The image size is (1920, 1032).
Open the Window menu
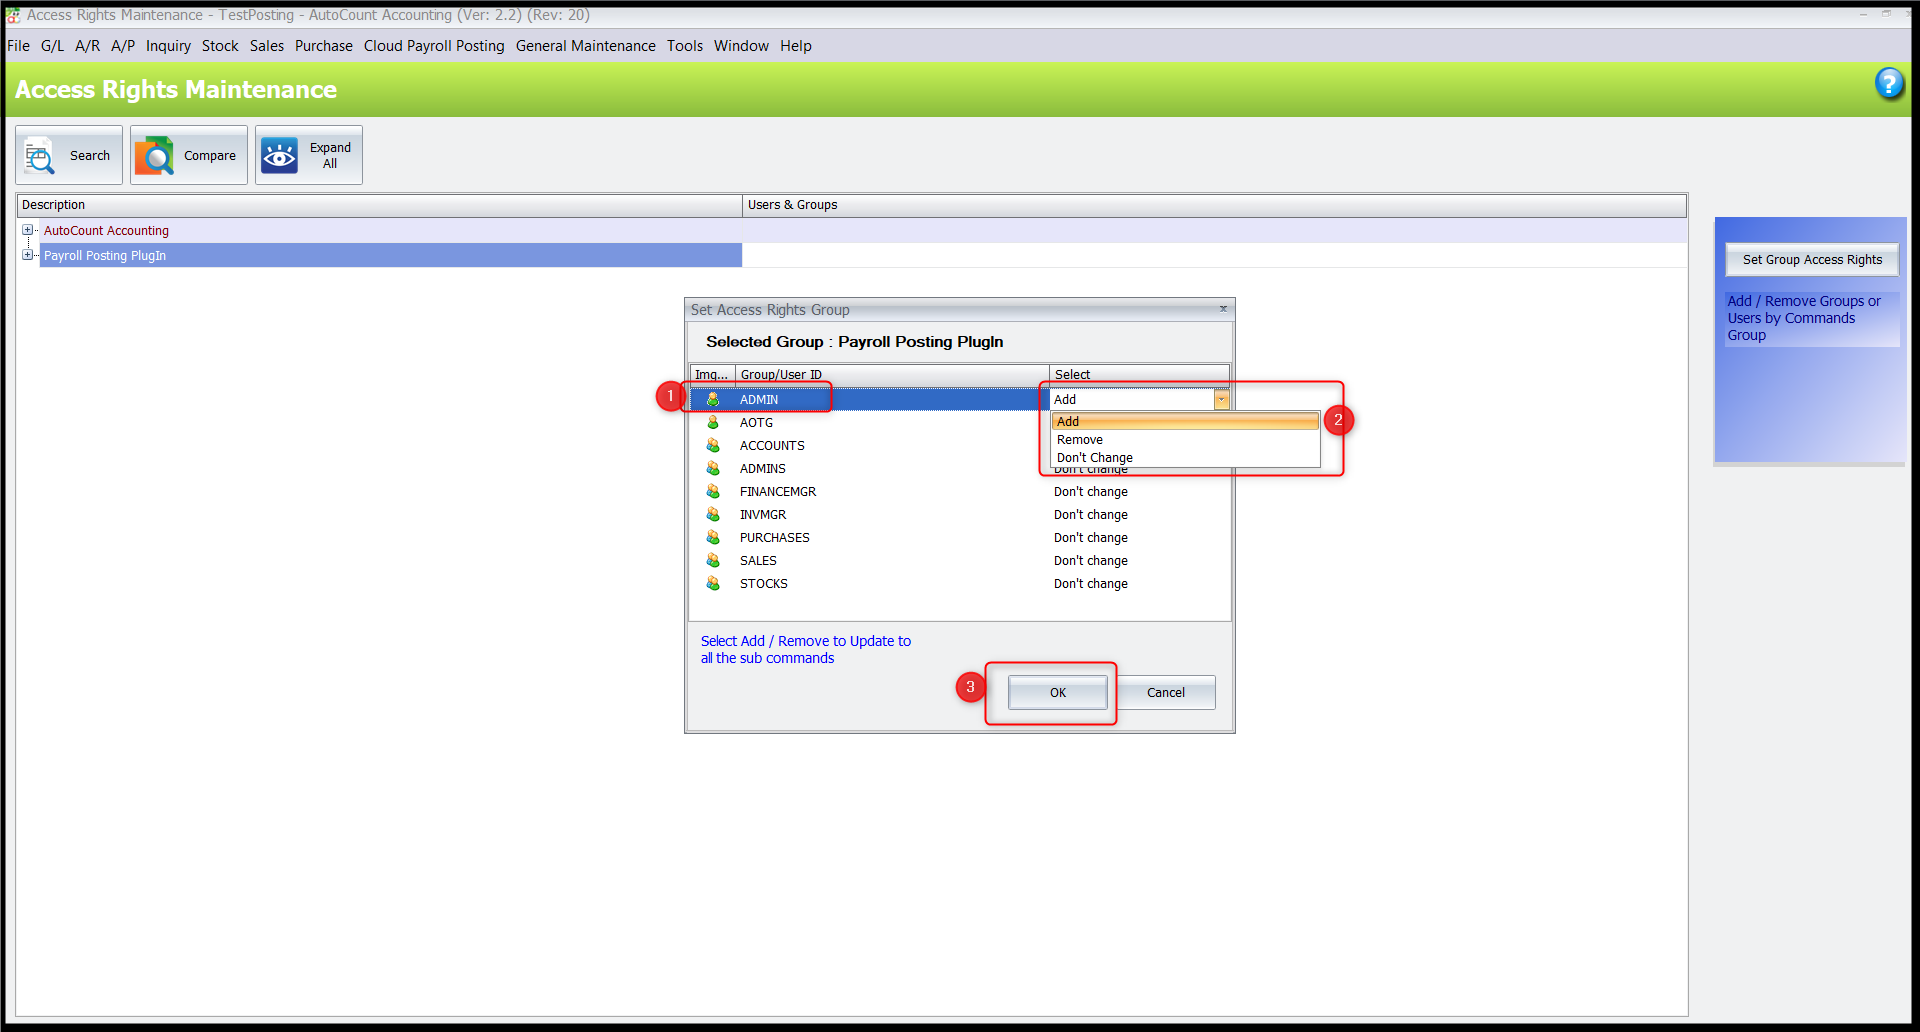point(741,46)
